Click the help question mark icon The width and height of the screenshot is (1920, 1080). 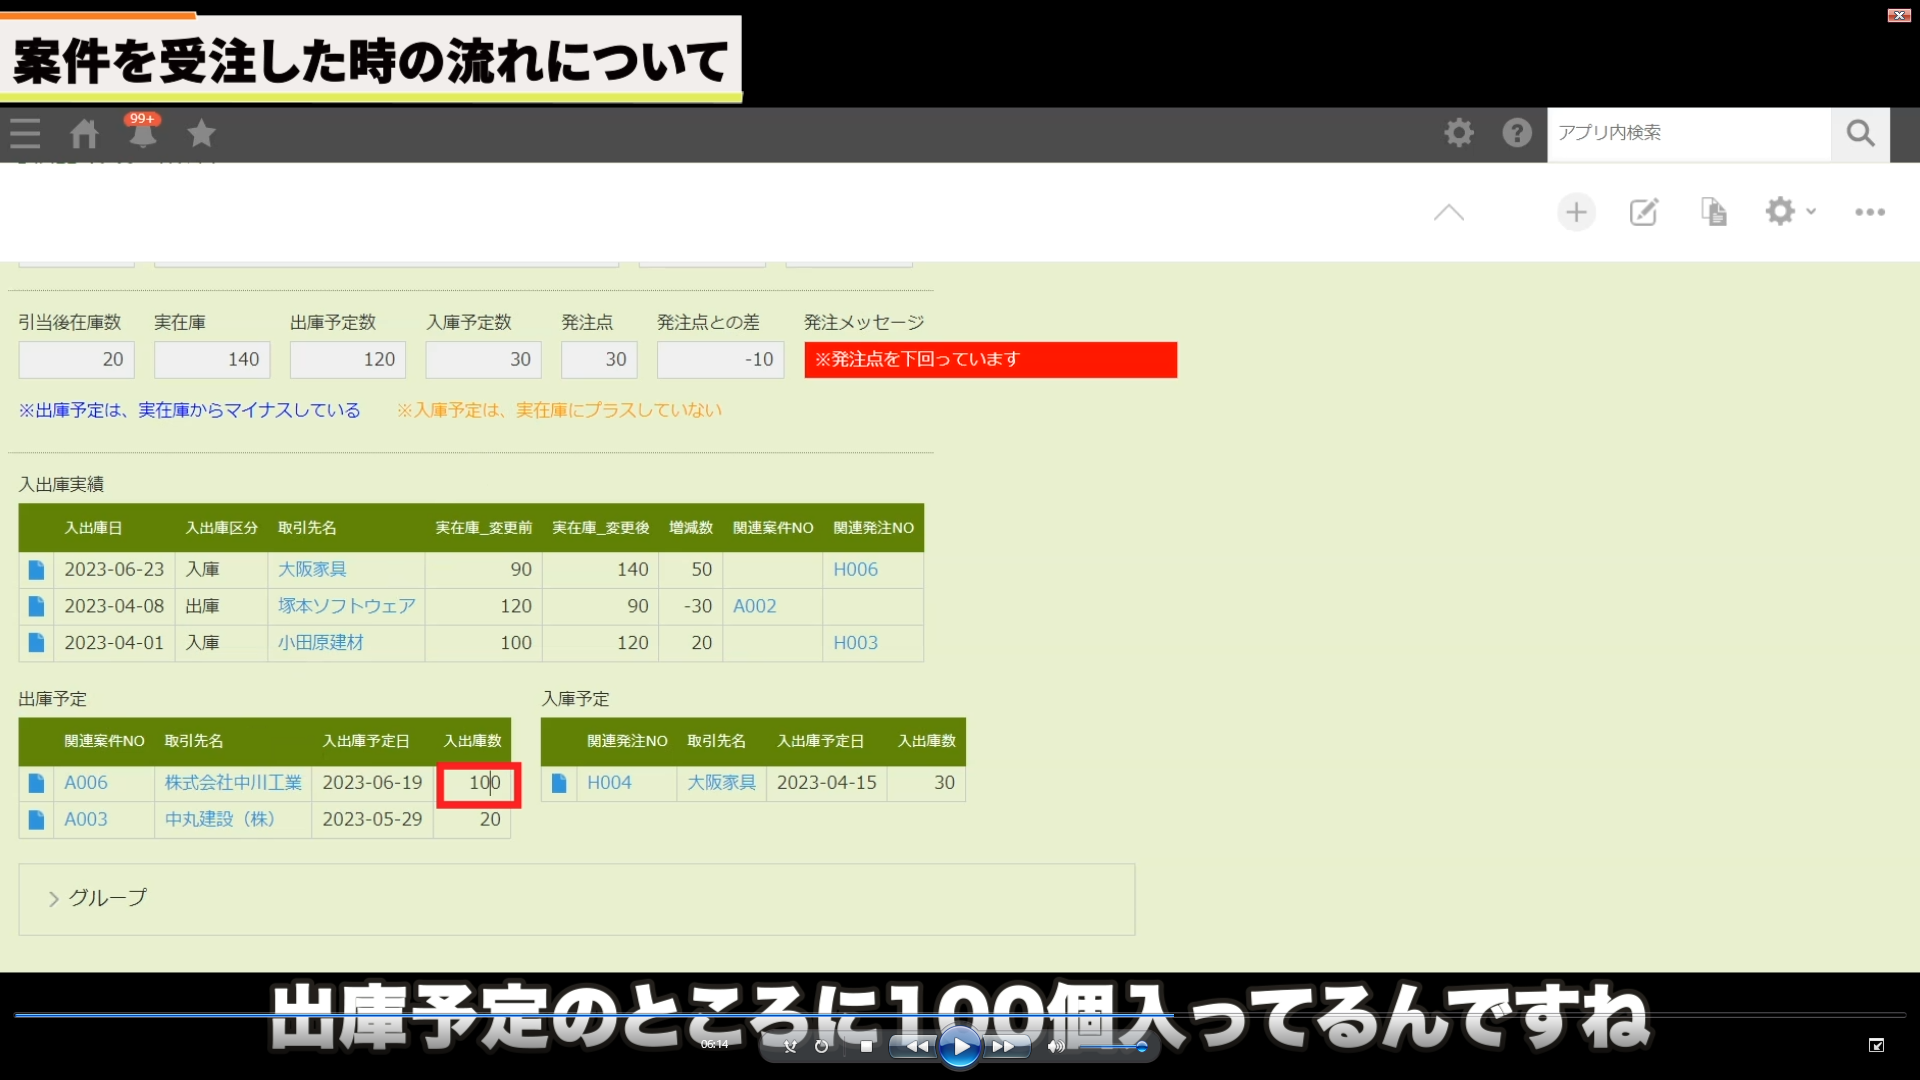tap(1516, 133)
